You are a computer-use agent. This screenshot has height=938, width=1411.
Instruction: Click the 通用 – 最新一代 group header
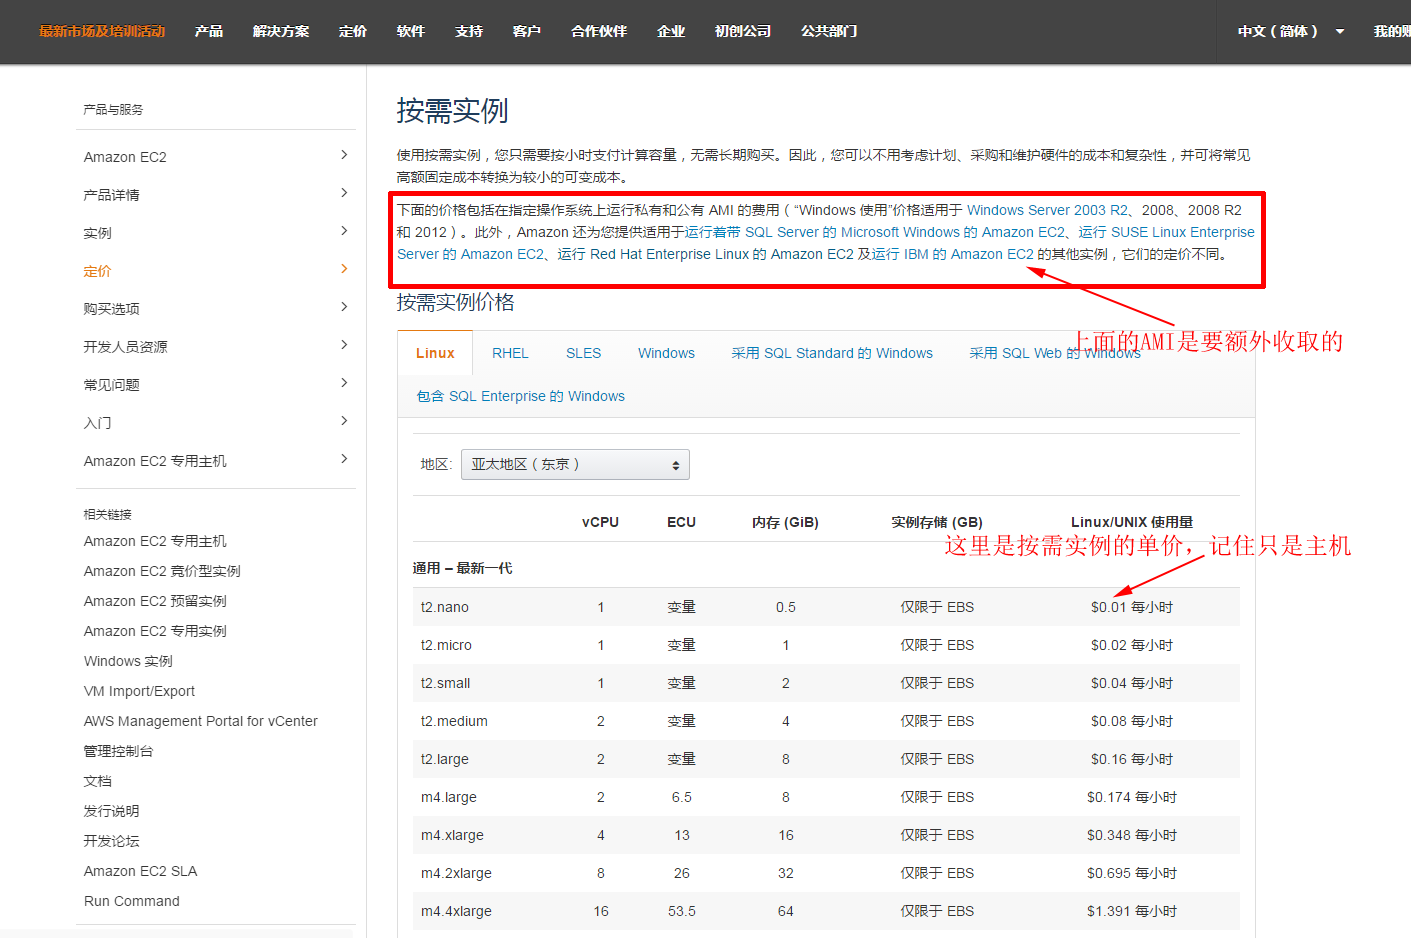click(462, 568)
